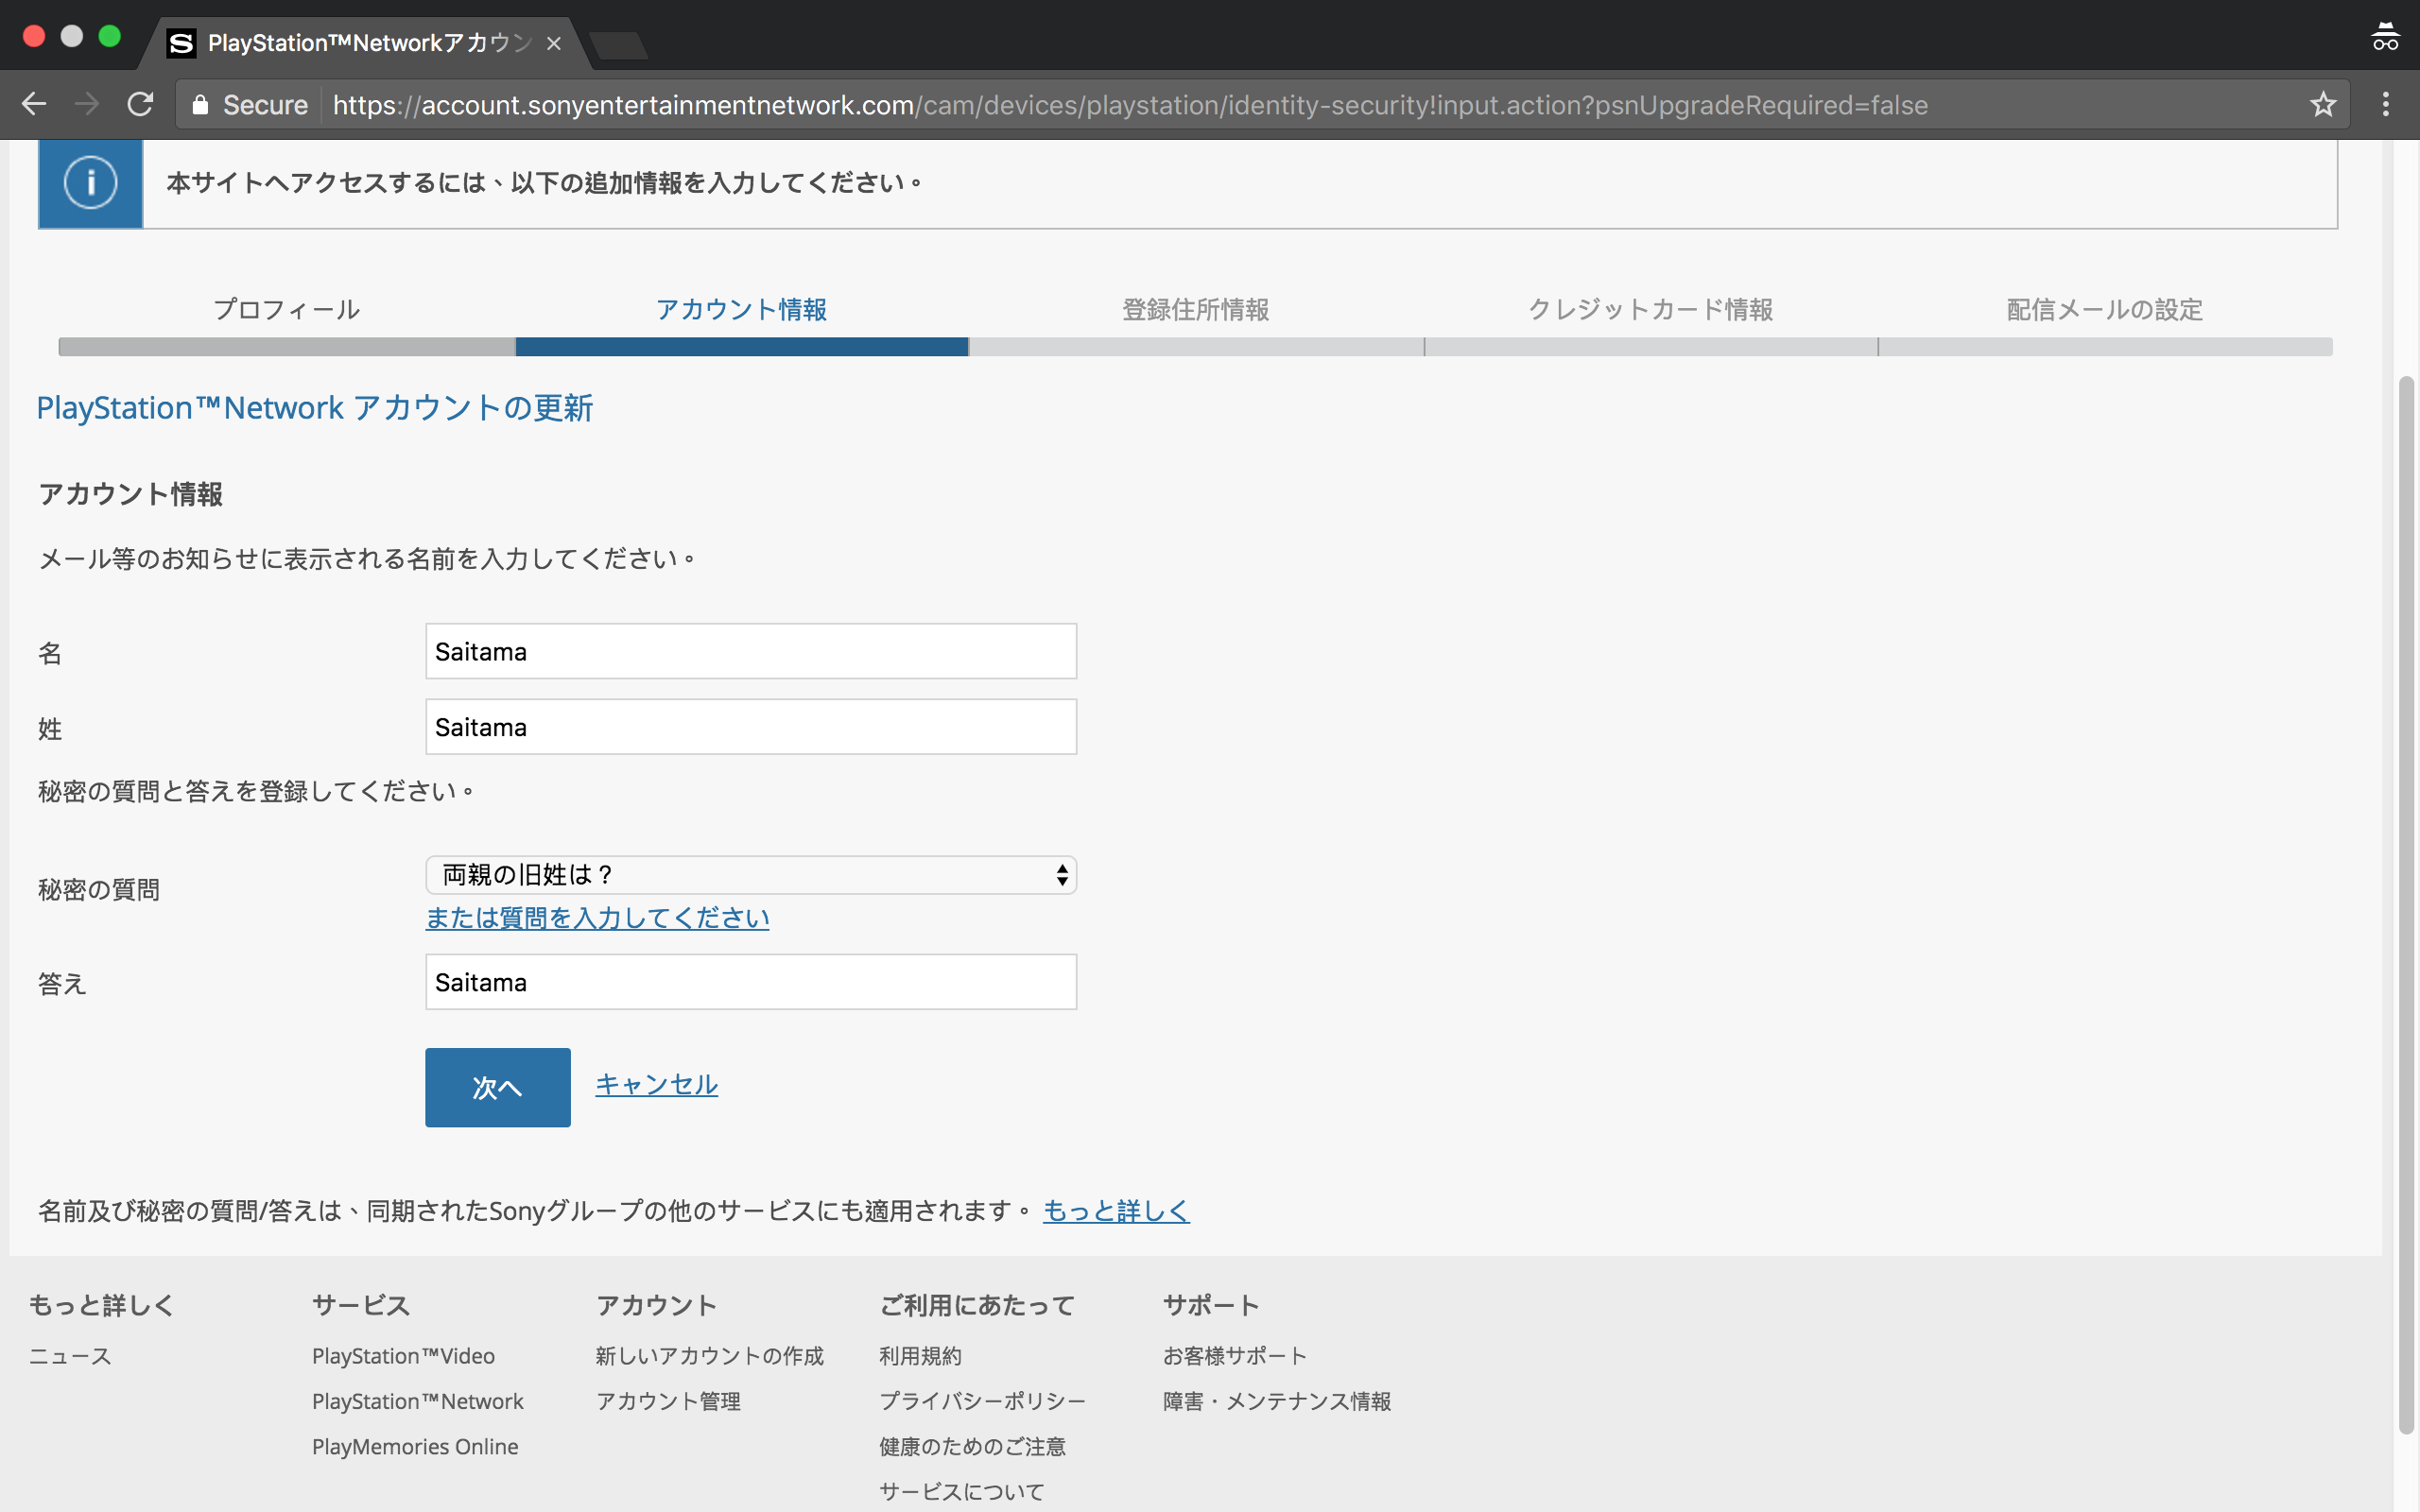
Task: Click サービスについて footer link
Action: (961, 1491)
